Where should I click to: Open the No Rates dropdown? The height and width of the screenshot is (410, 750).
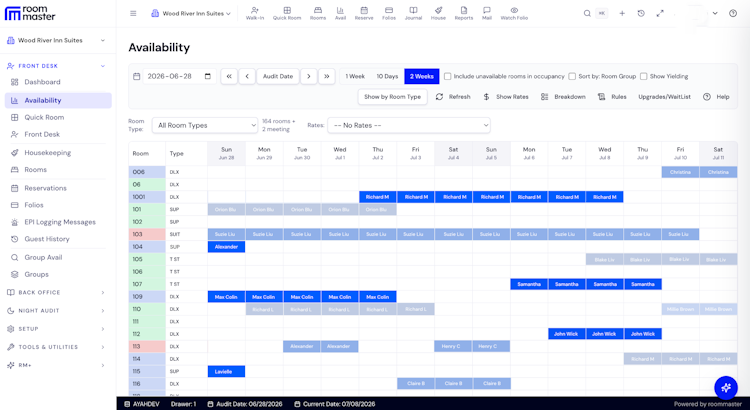point(409,125)
